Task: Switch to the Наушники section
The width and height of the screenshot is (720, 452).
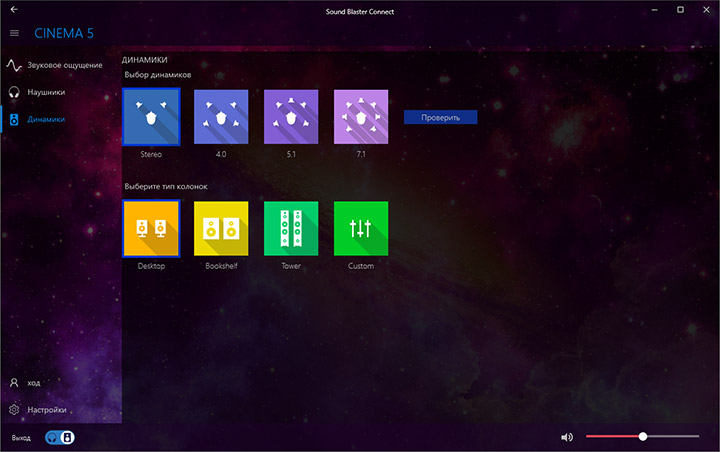Action: (61, 92)
